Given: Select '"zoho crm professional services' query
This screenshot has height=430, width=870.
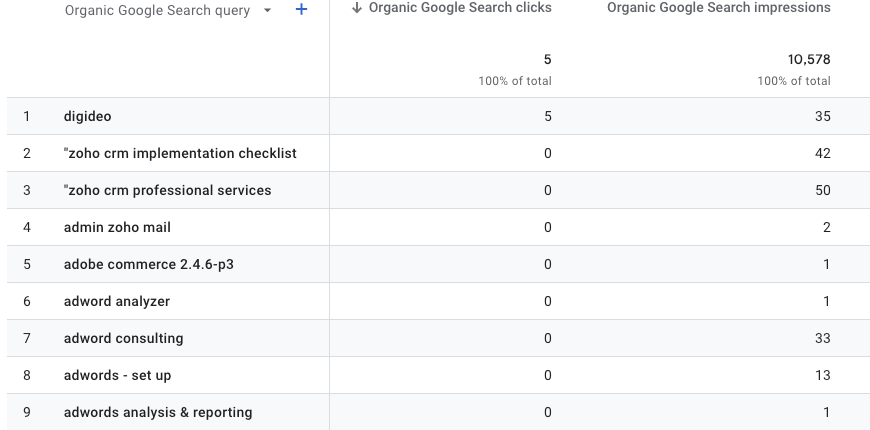Looking at the screenshot, I should [x=168, y=190].
